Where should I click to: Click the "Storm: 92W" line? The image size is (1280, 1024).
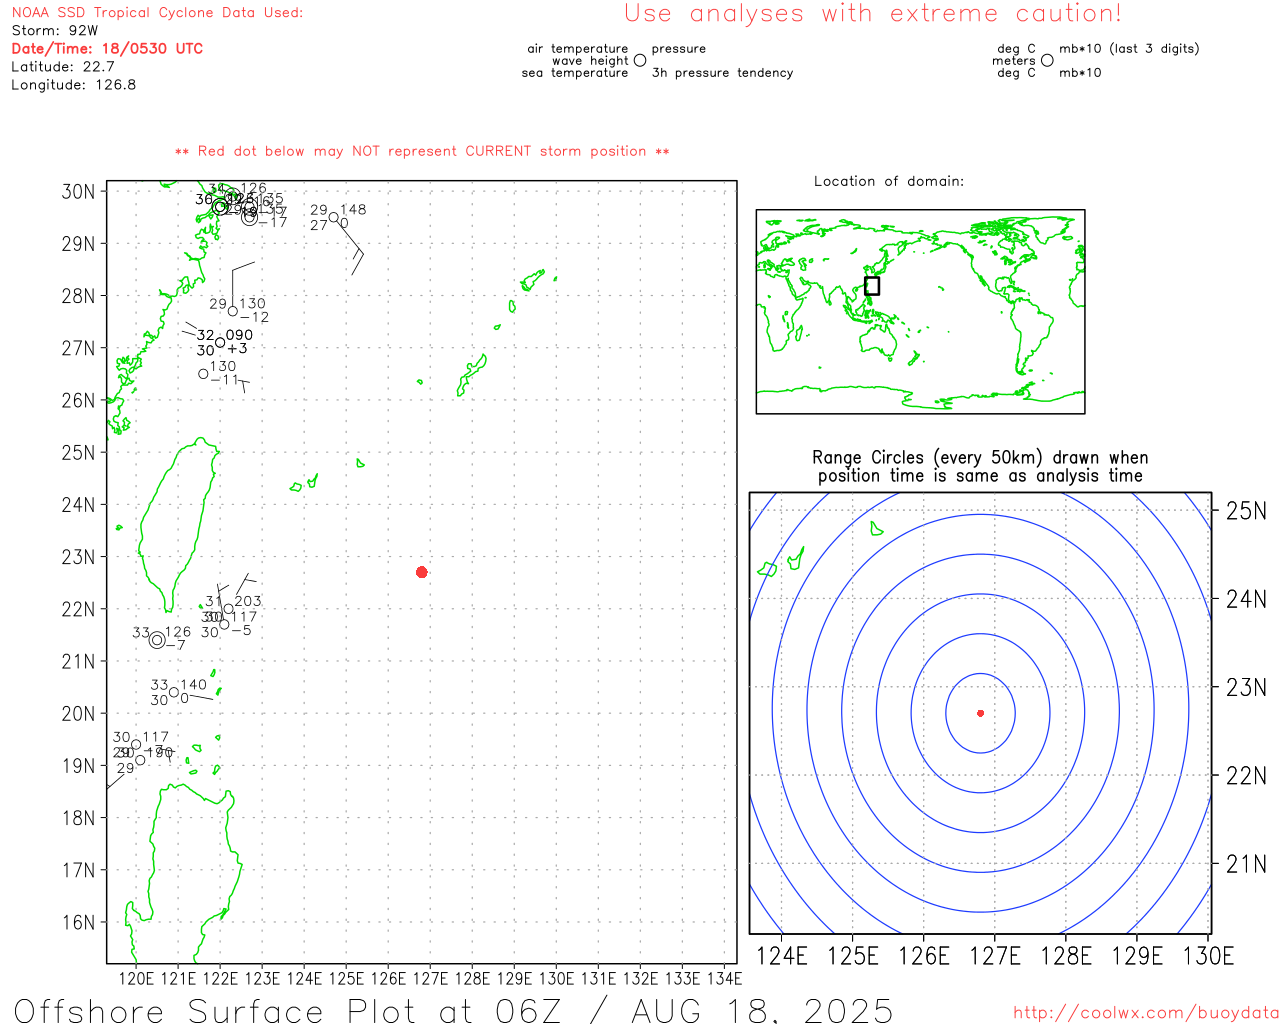click(x=55, y=30)
